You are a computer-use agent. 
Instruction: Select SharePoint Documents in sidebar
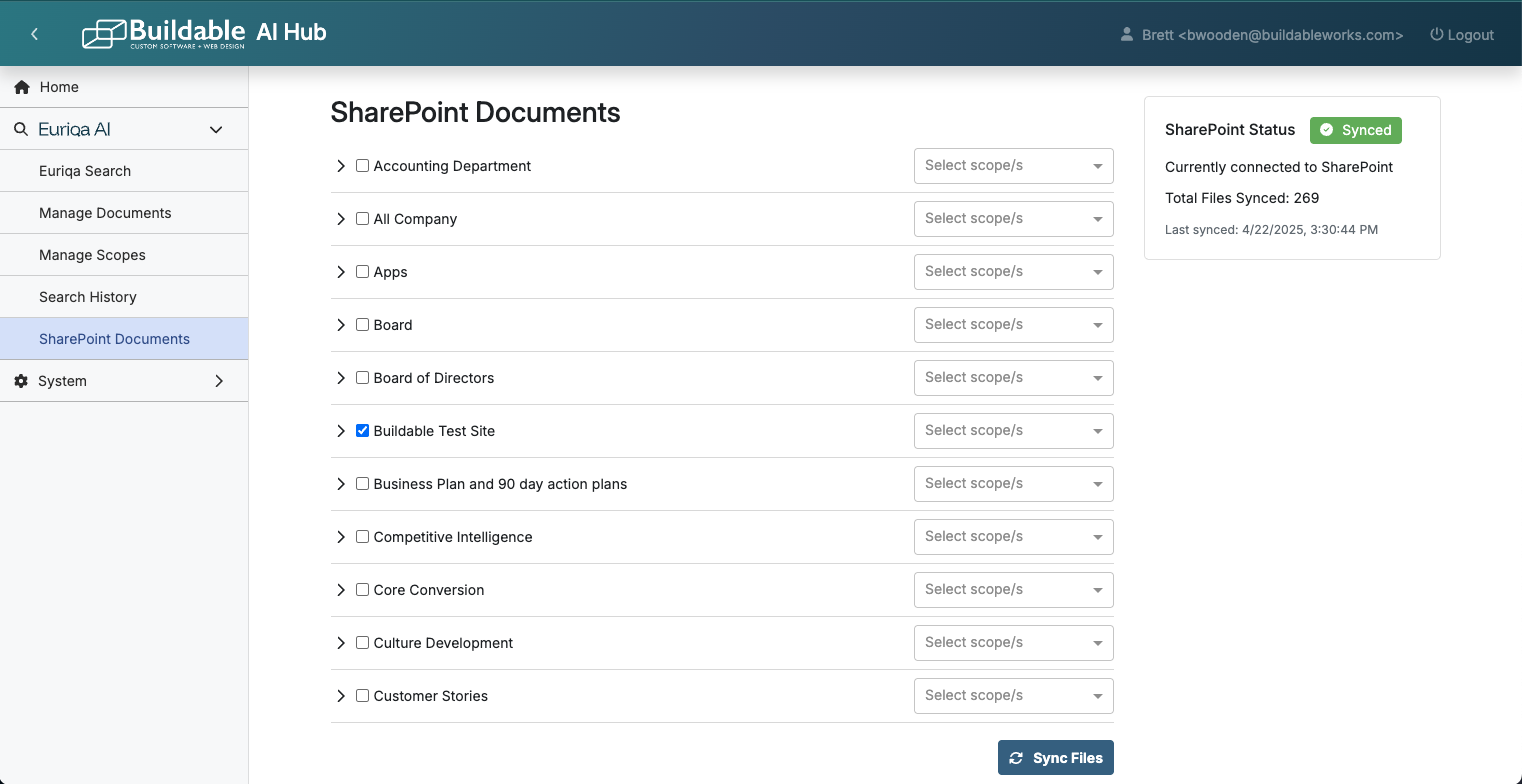(124, 339)
